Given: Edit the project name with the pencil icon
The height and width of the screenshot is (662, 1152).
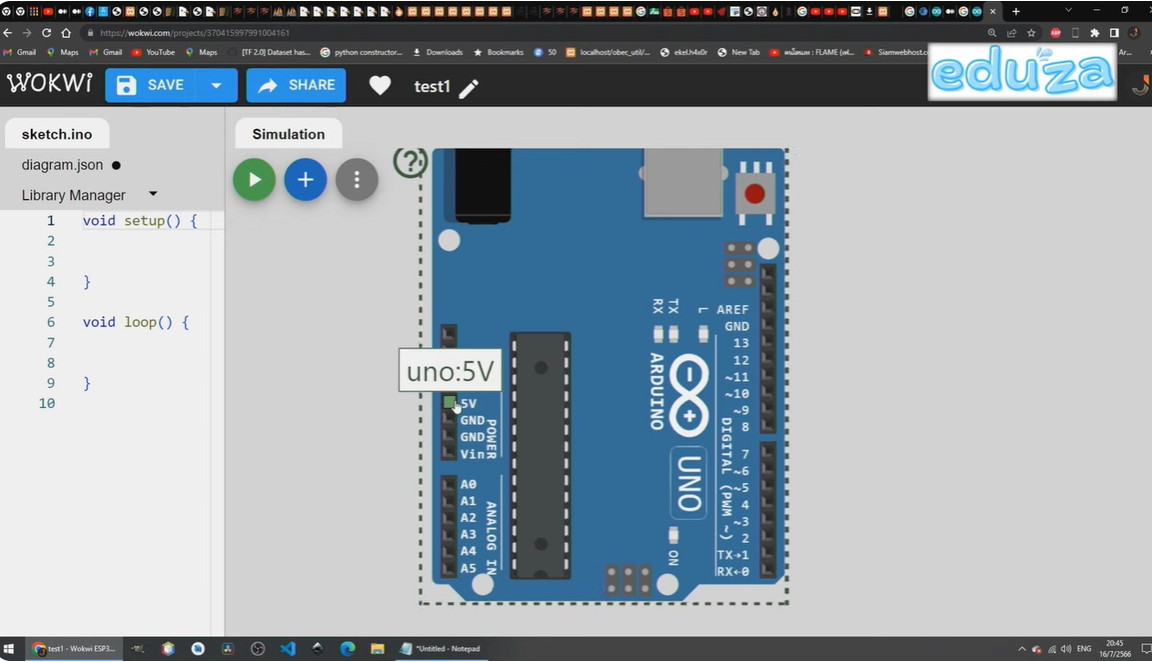Looking at the screenshot, I should 468,88.
